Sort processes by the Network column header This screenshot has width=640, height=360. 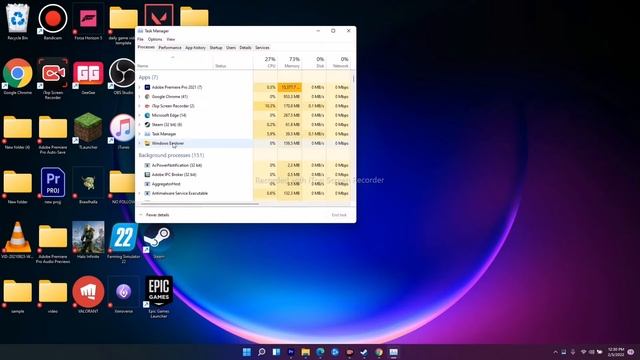[338, 62]
